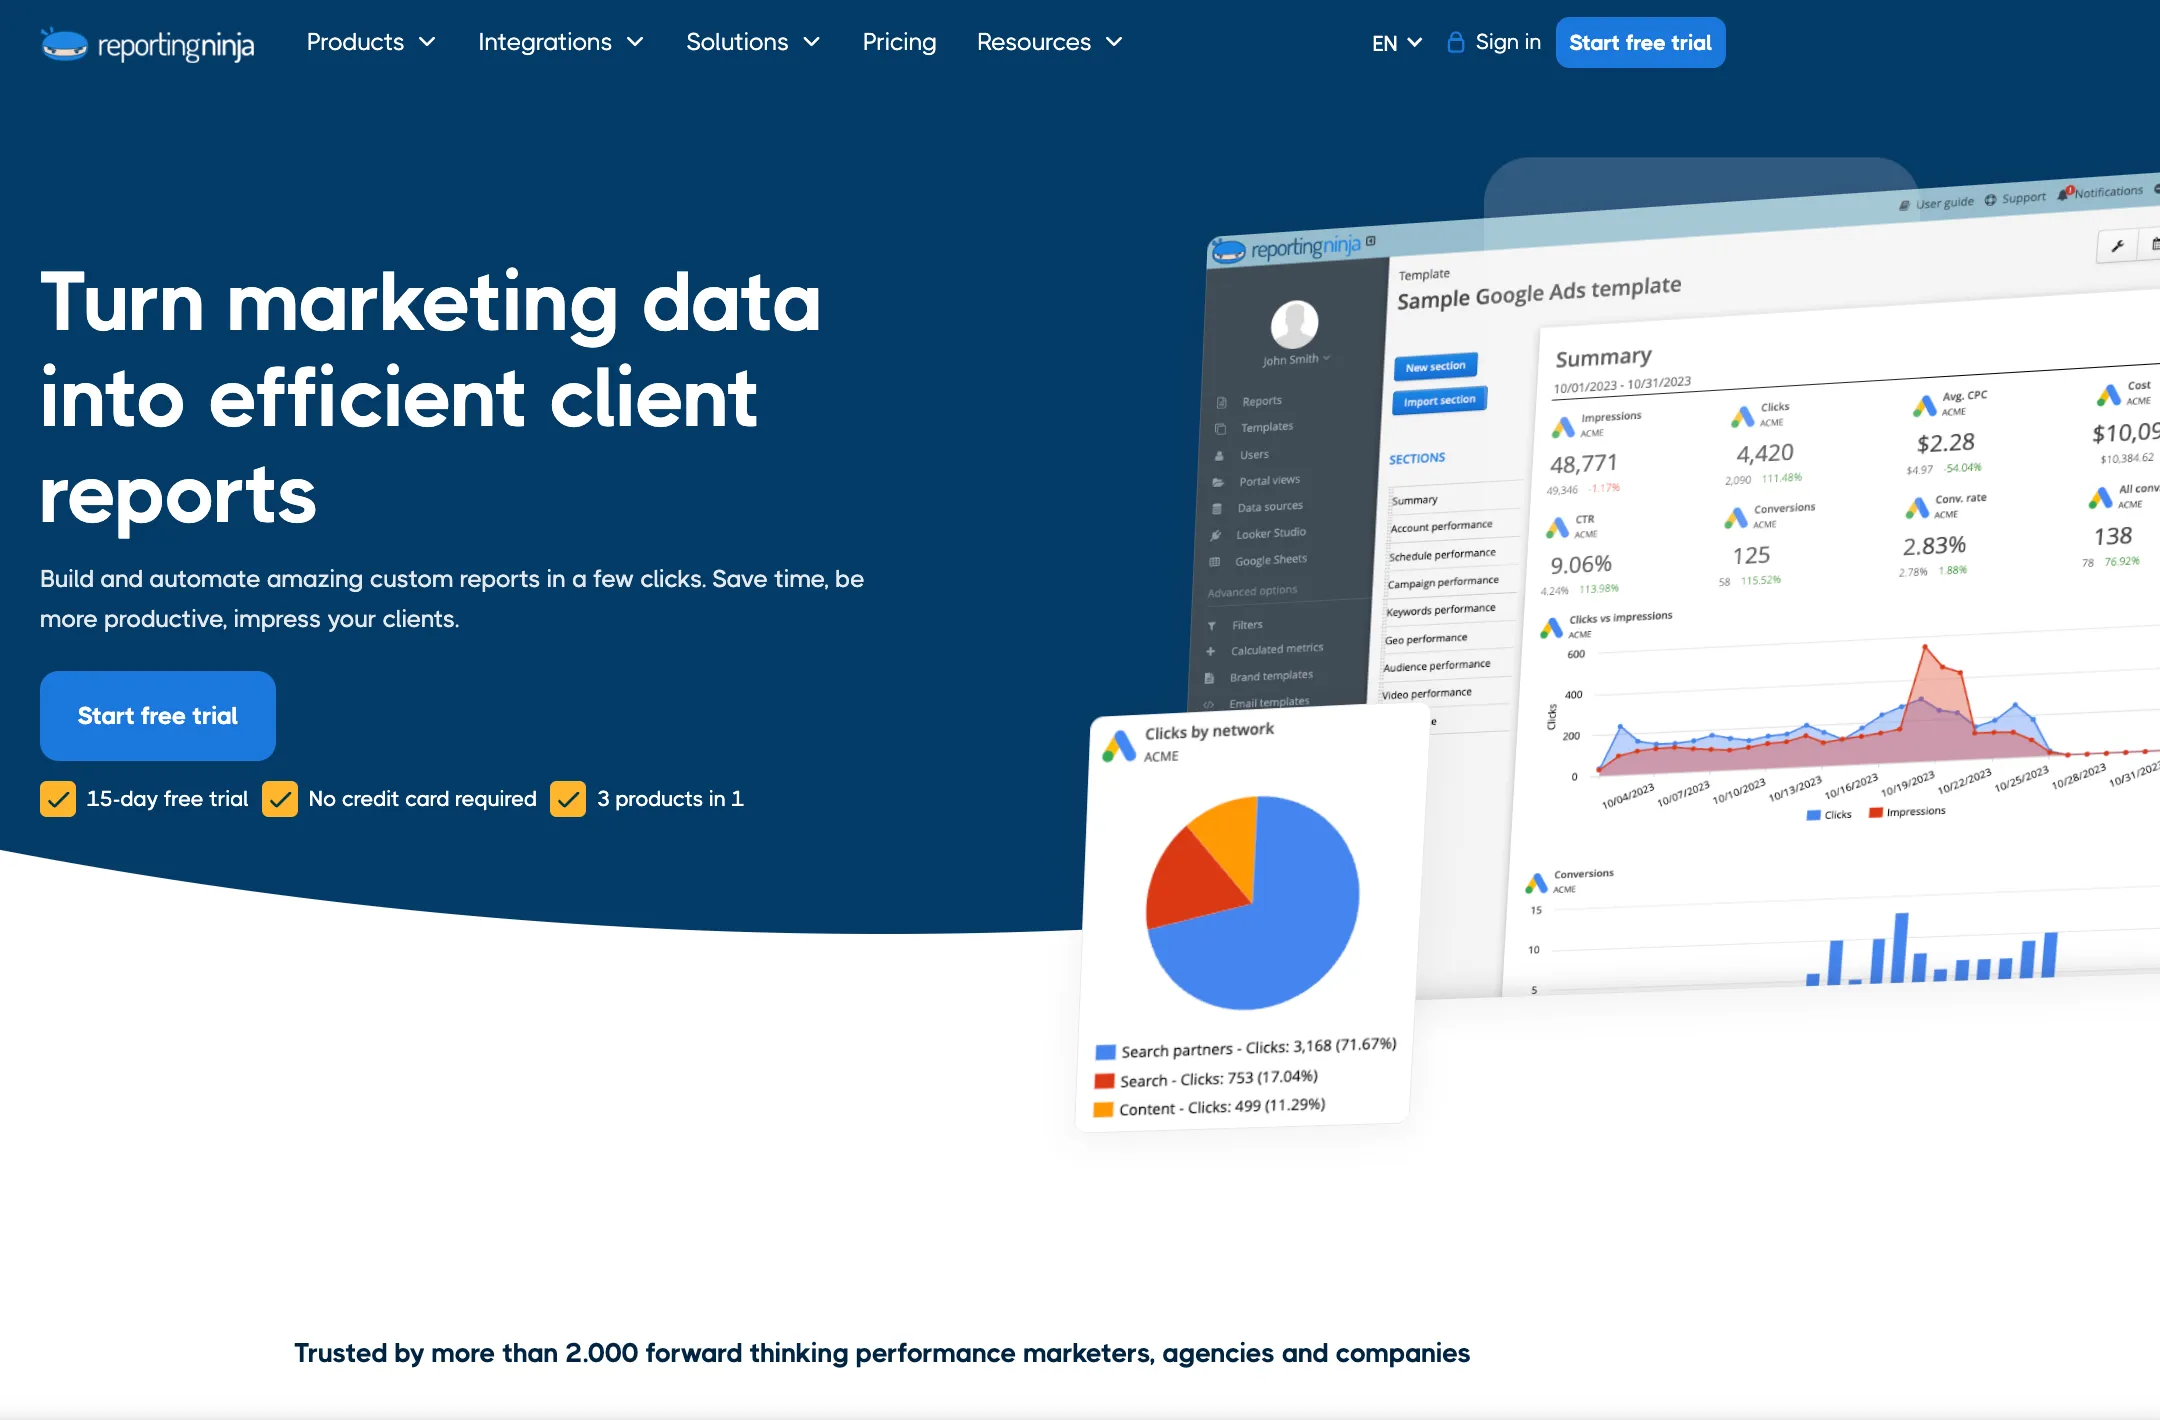
Task: Click the Notifications bell in dashboard preview
Action: coord(2064,194)
